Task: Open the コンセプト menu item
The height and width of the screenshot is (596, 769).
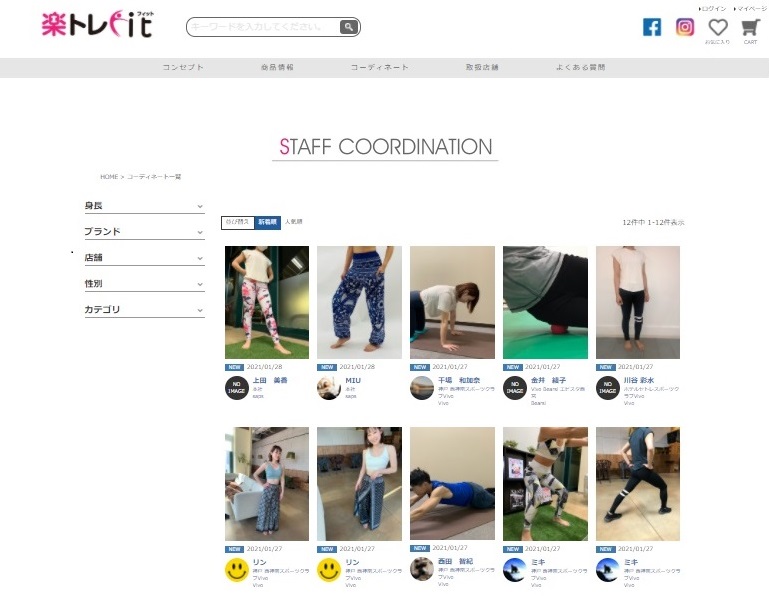Action: click(x=183, y=67)
